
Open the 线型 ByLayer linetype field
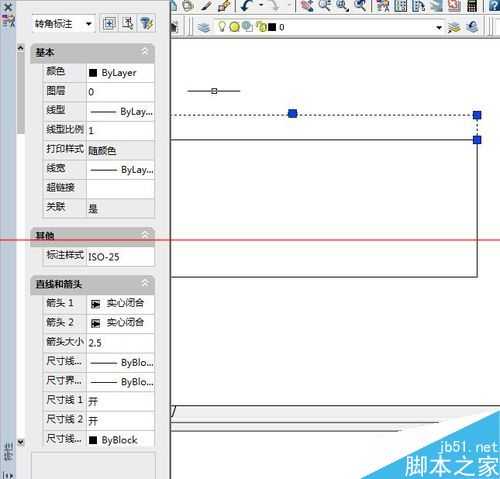[x=120, y=111]
